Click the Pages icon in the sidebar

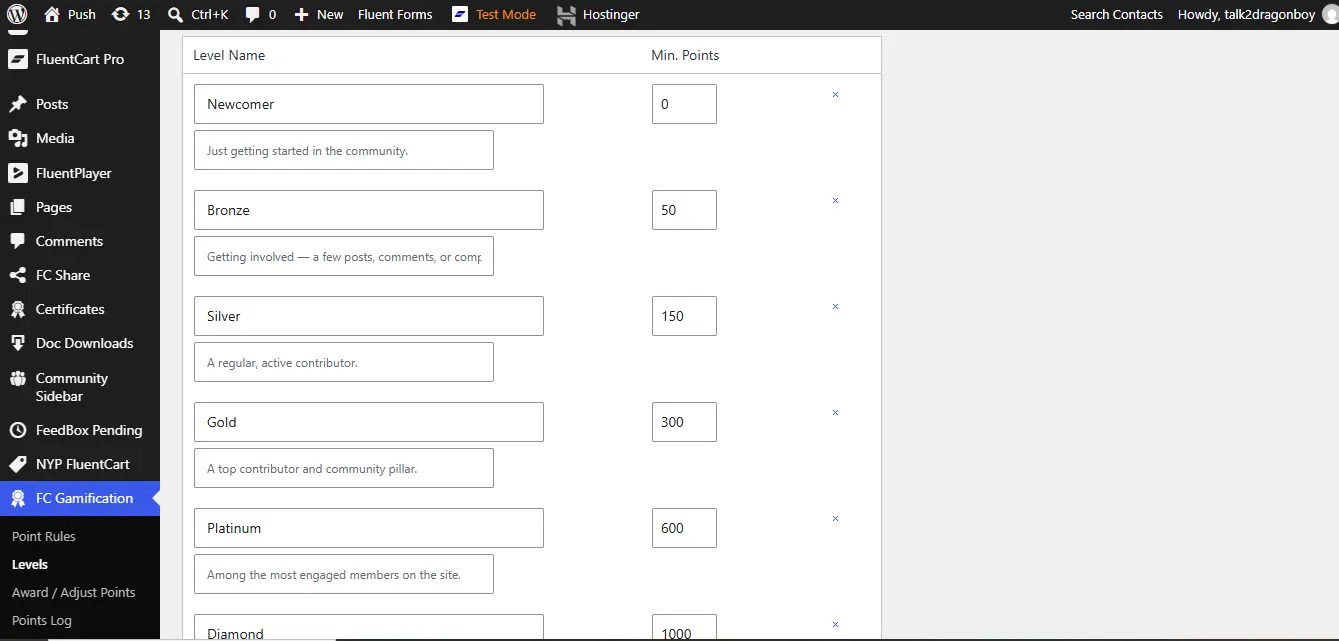pos(17,207)
